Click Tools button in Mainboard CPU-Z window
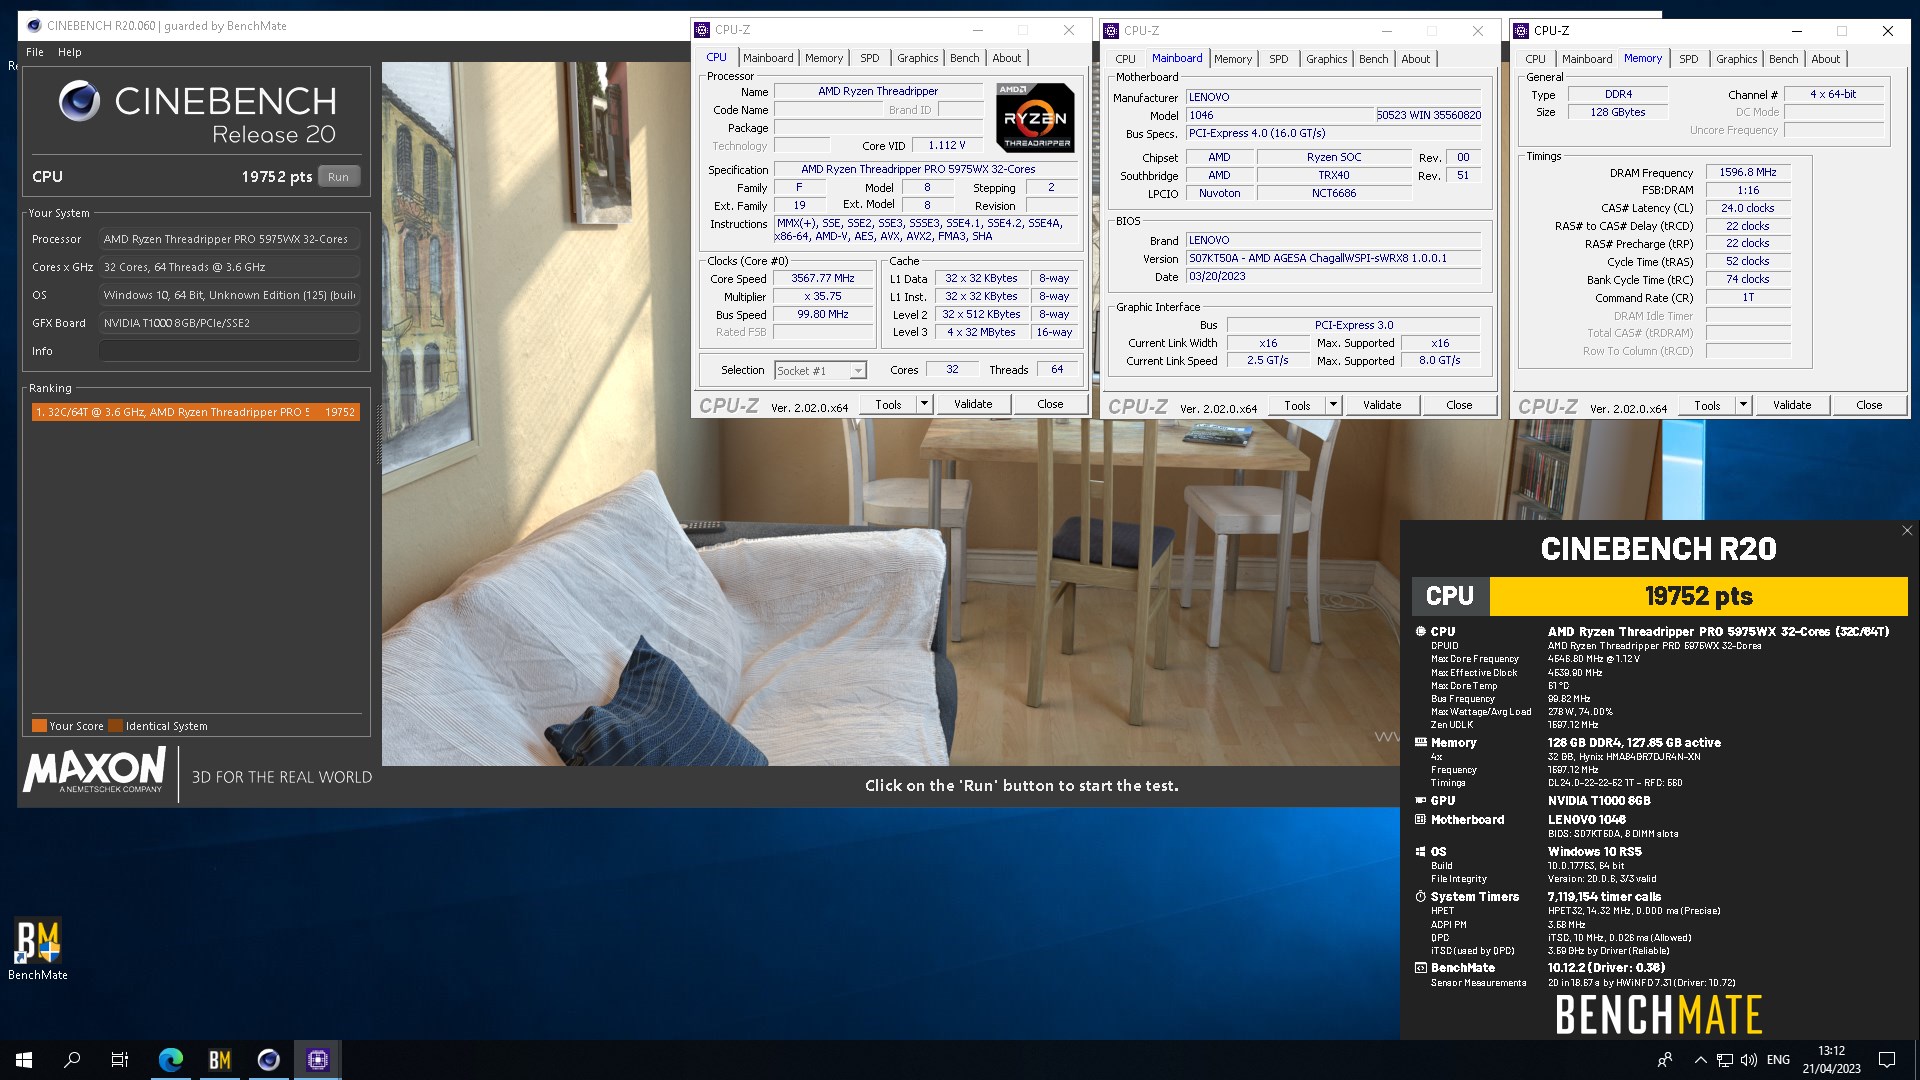This screenshot has width=1920, height=1080. (1297, 405)
